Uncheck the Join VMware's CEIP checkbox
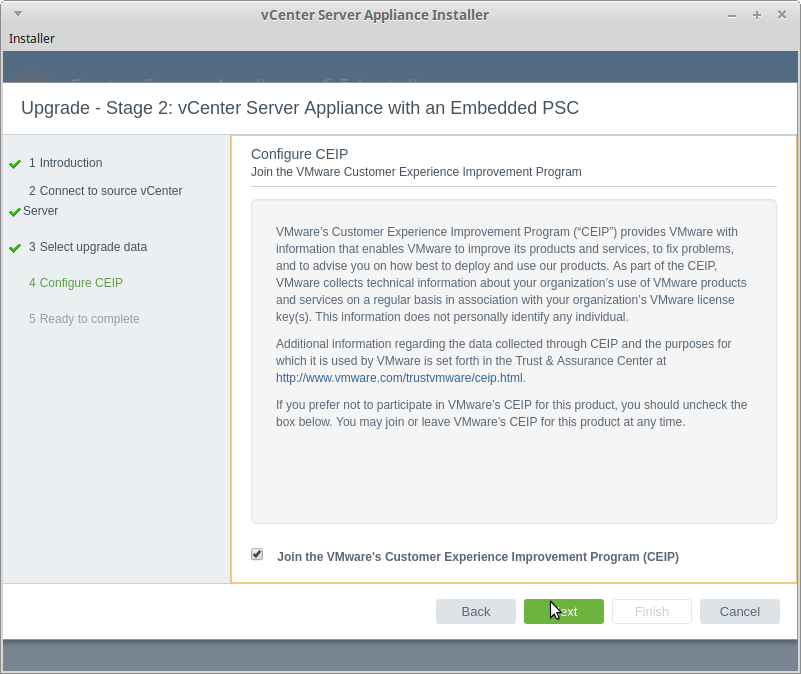This screenshot has width=801, height=674. pyautogui.click(x=257, y=554)
